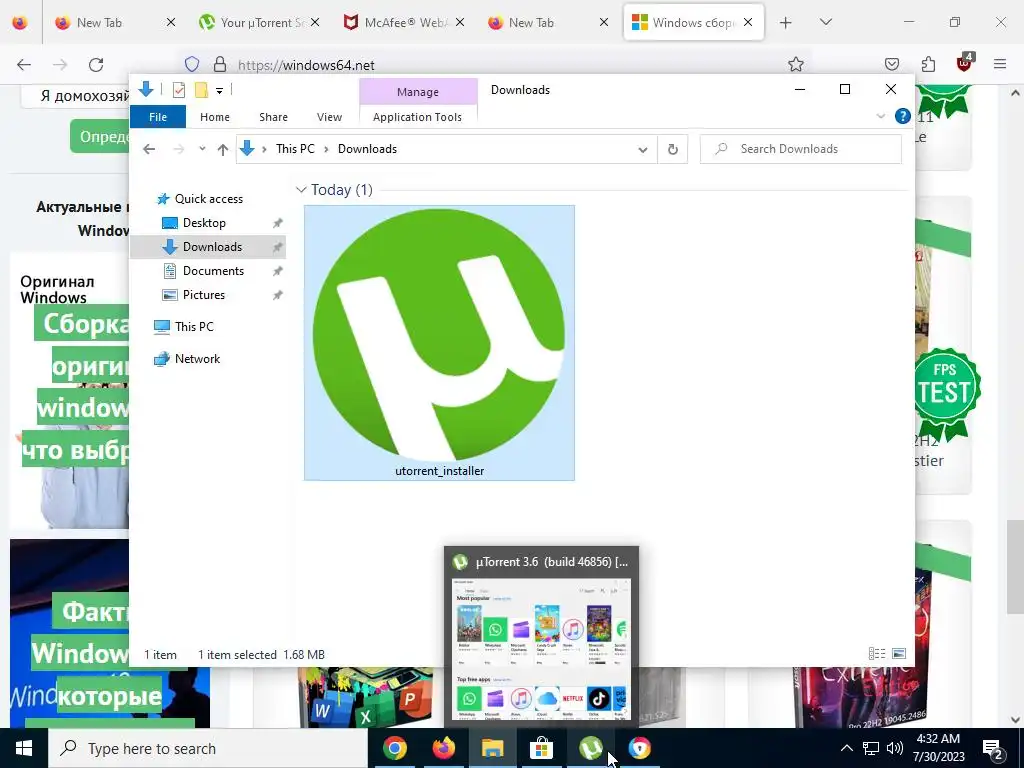This screenshot has width=1024, height=768.
Task: Open a new Firefox tab
Action: 786,23
